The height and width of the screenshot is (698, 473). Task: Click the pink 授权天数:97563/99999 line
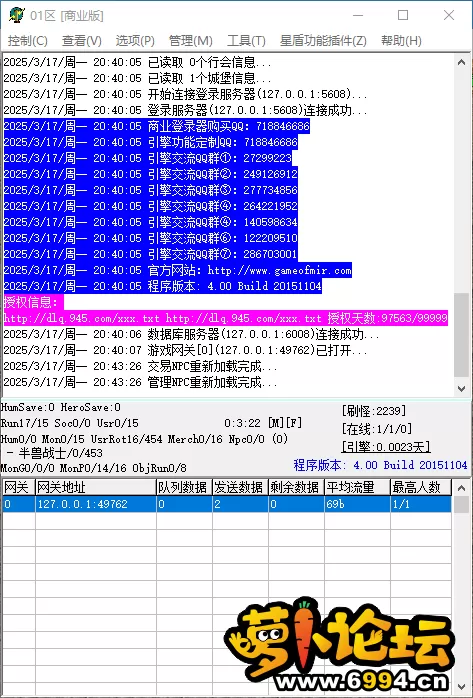pyautogui.click(x=226, y=319)
